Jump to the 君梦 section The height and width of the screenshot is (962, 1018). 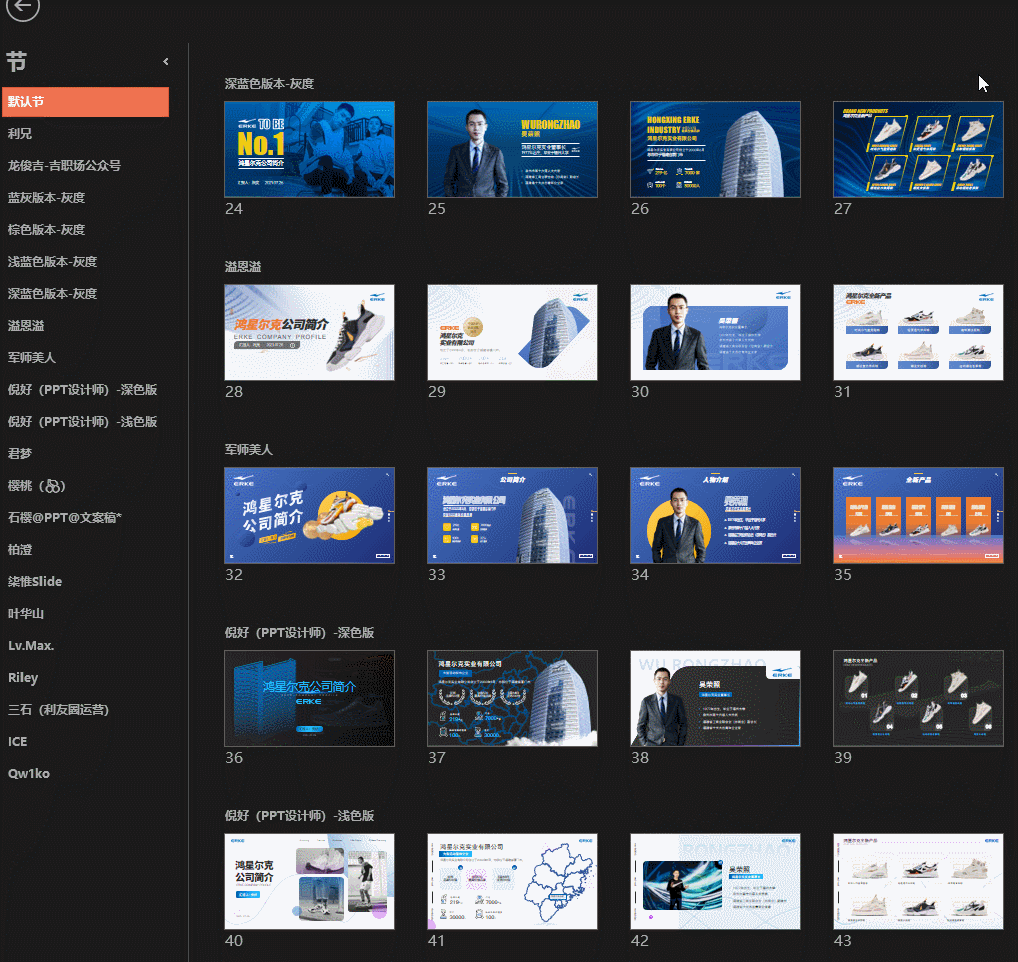tap(19, 454)
